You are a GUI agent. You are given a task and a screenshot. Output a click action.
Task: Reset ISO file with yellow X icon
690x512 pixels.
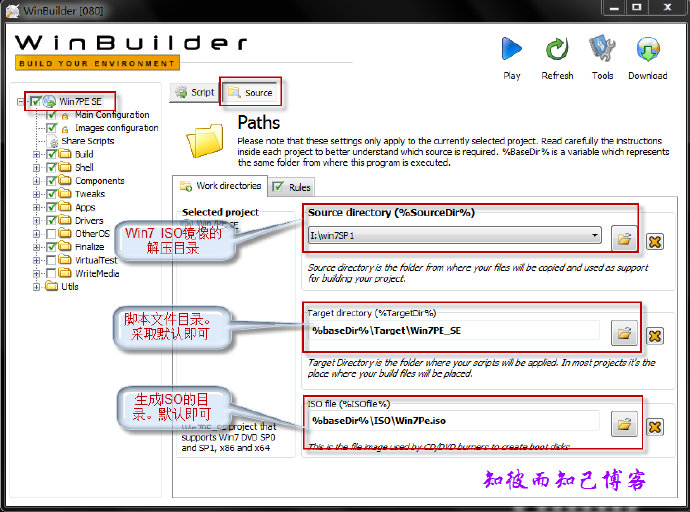655,427
